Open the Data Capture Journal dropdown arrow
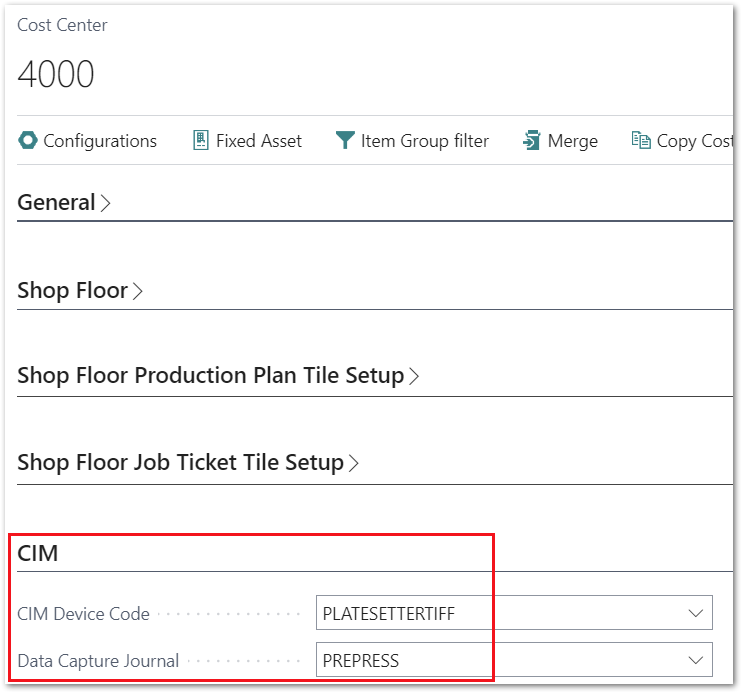Image resolution: width=742 pixels, height=693 pixels. (694, 660)
